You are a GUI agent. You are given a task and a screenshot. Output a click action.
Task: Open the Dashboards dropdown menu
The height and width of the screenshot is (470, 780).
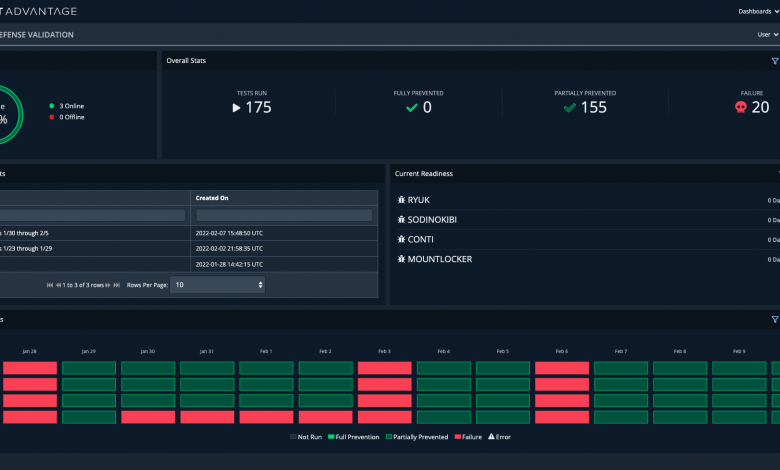(759, 11)
